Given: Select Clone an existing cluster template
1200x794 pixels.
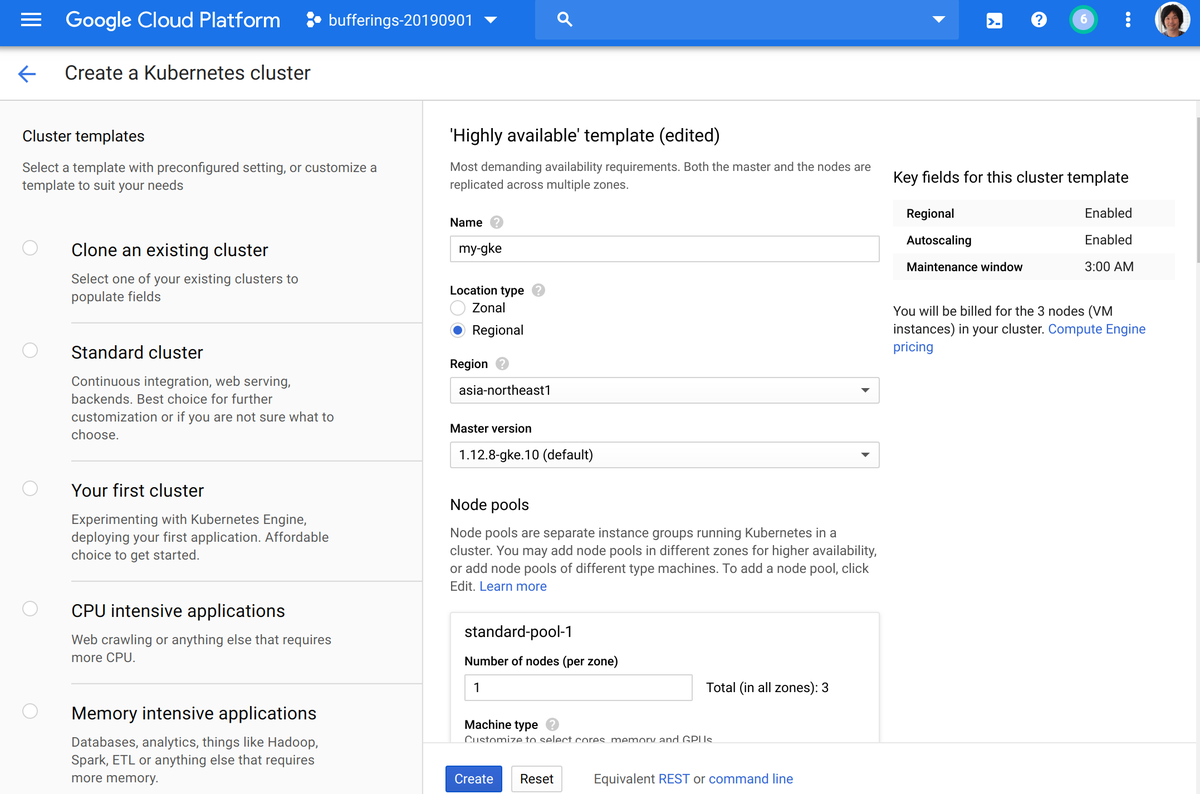Looking at the screenshot, I should point(30,248).
